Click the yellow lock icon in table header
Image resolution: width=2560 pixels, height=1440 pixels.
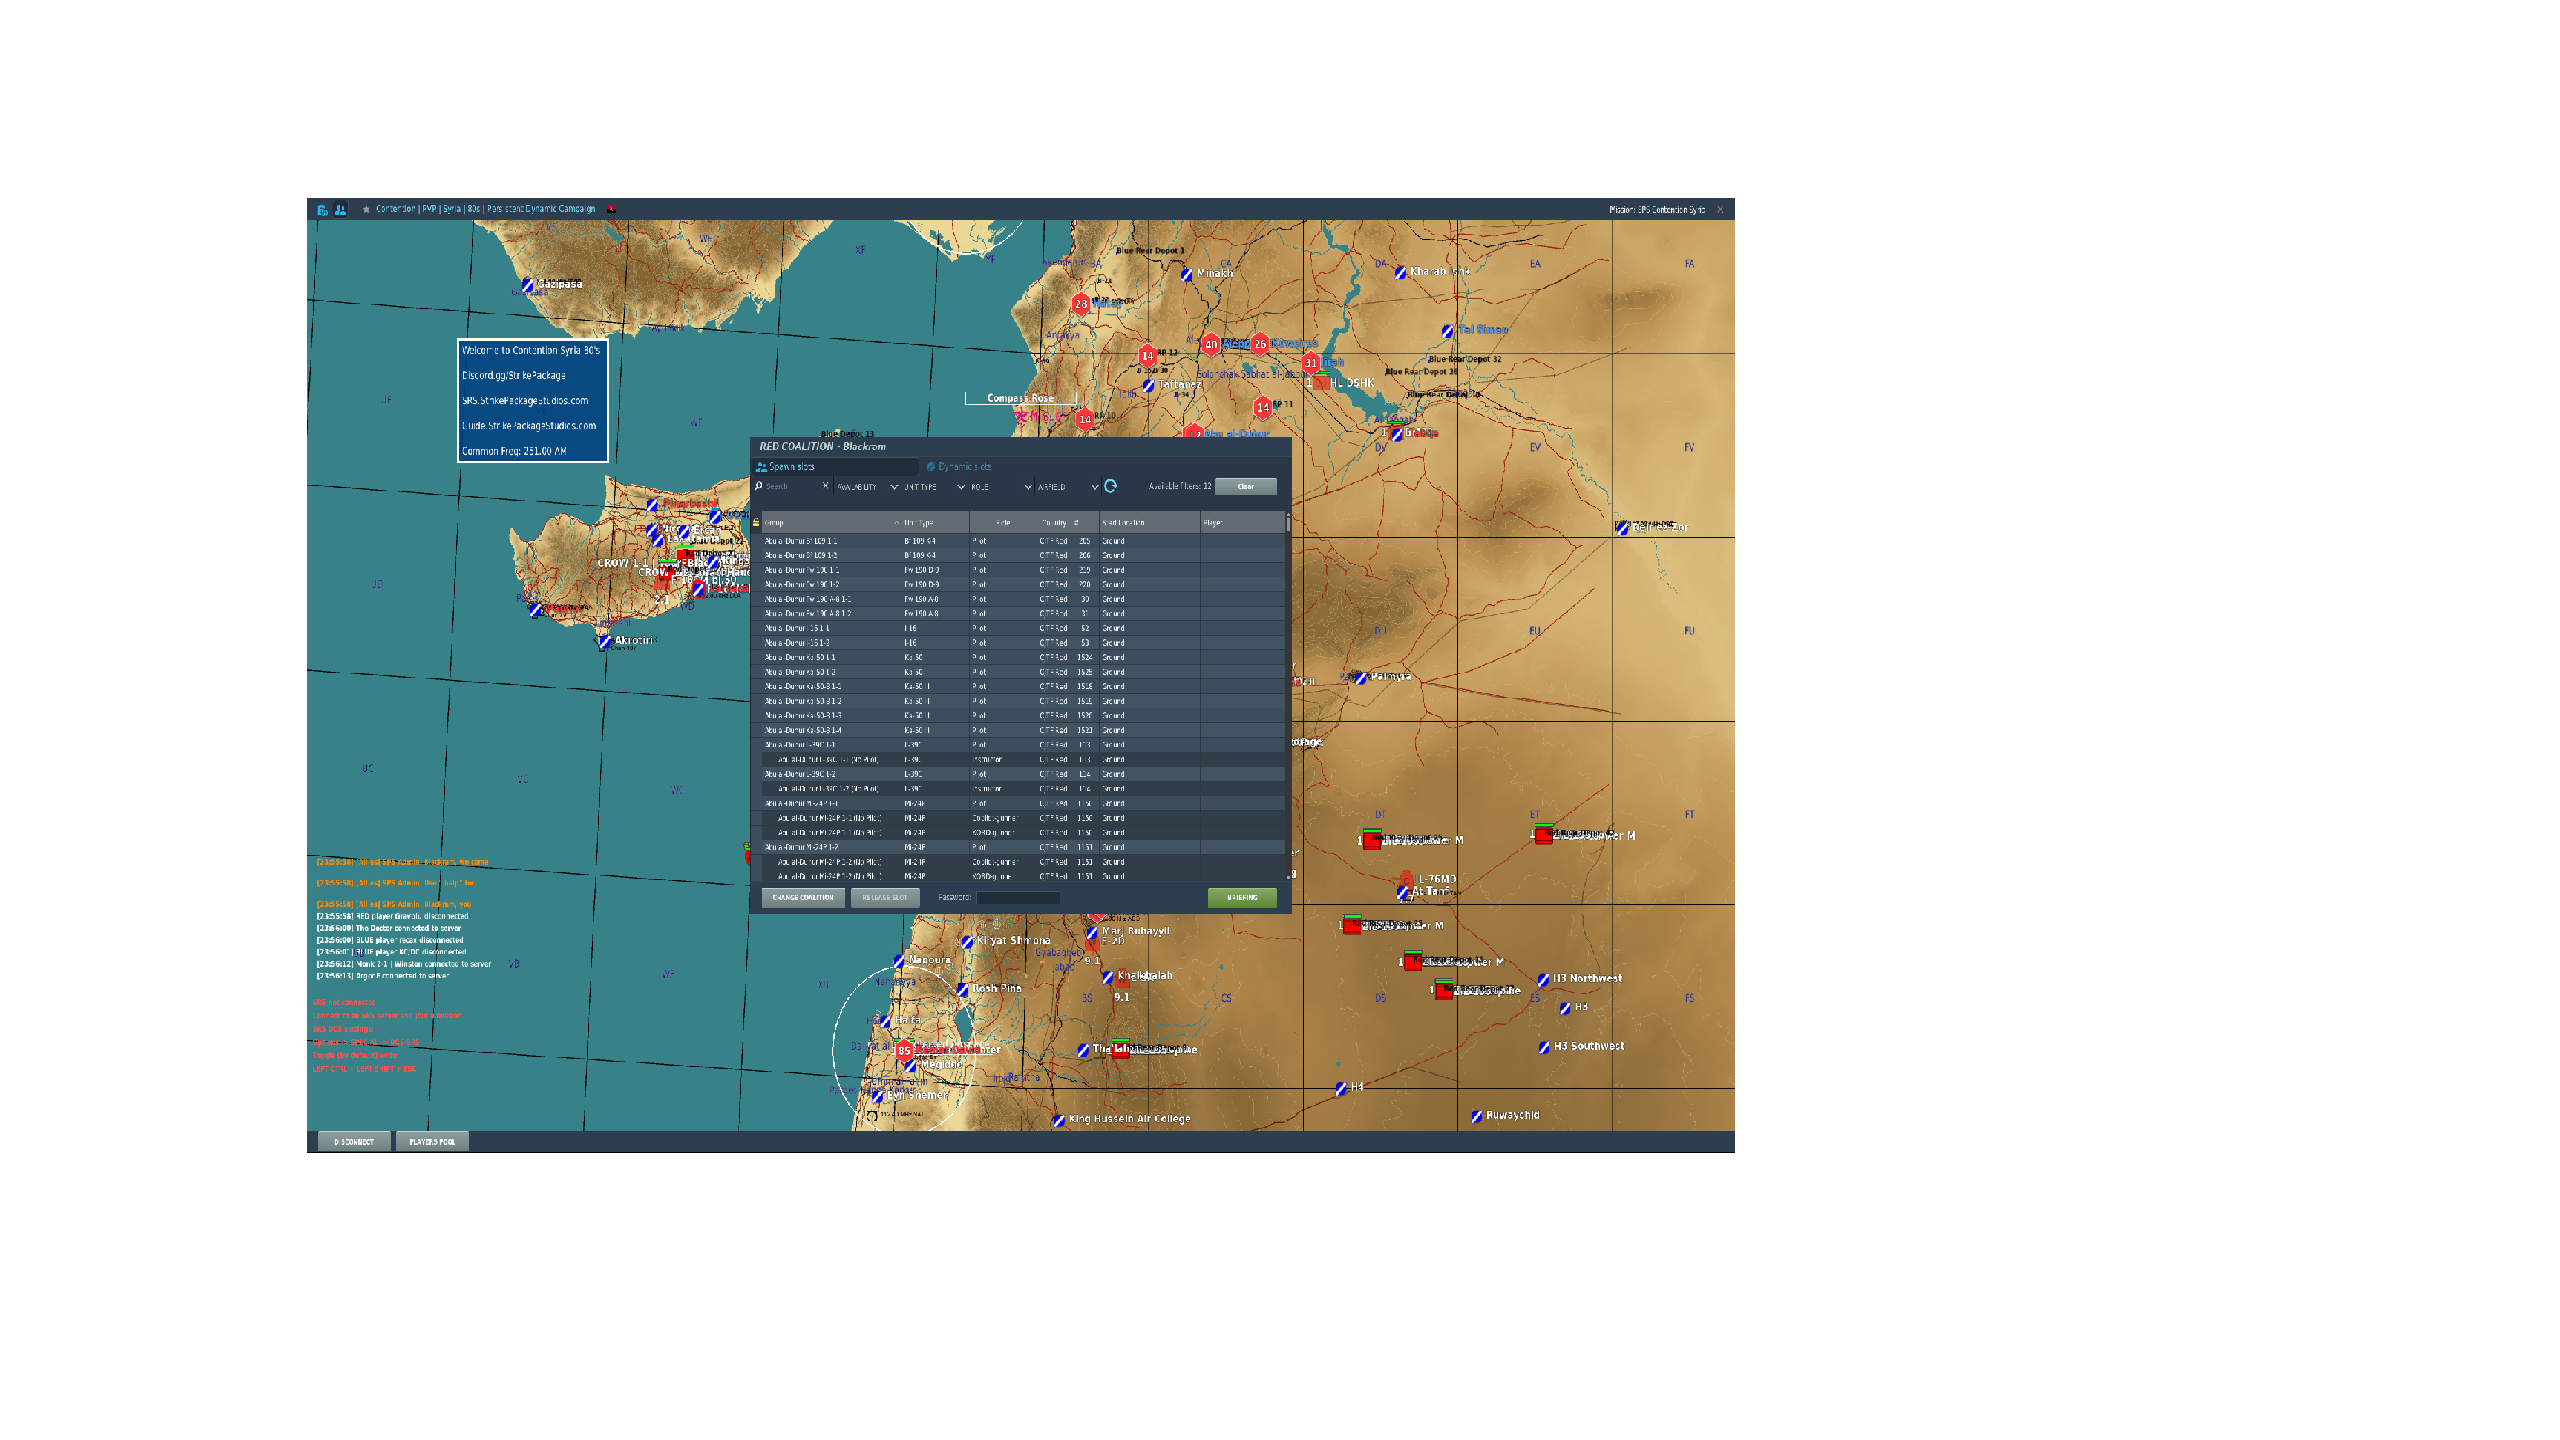(x=756, y=523)
